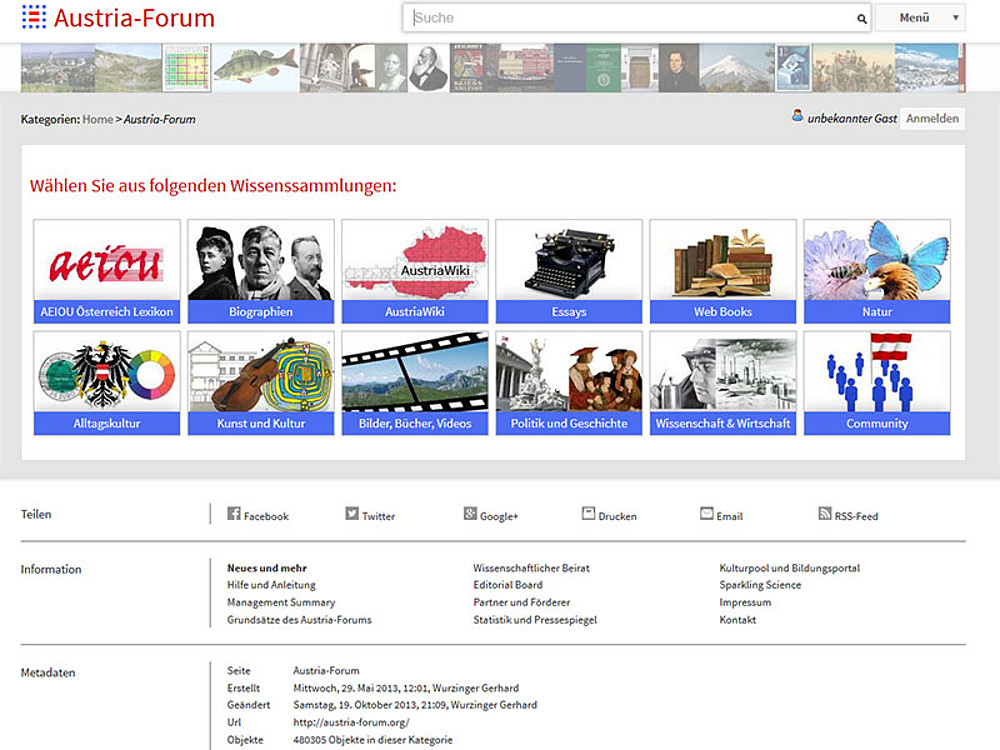Click the Drucken printer icon
This screenshot has width=1000, height=750.
(x=589, y=514)
